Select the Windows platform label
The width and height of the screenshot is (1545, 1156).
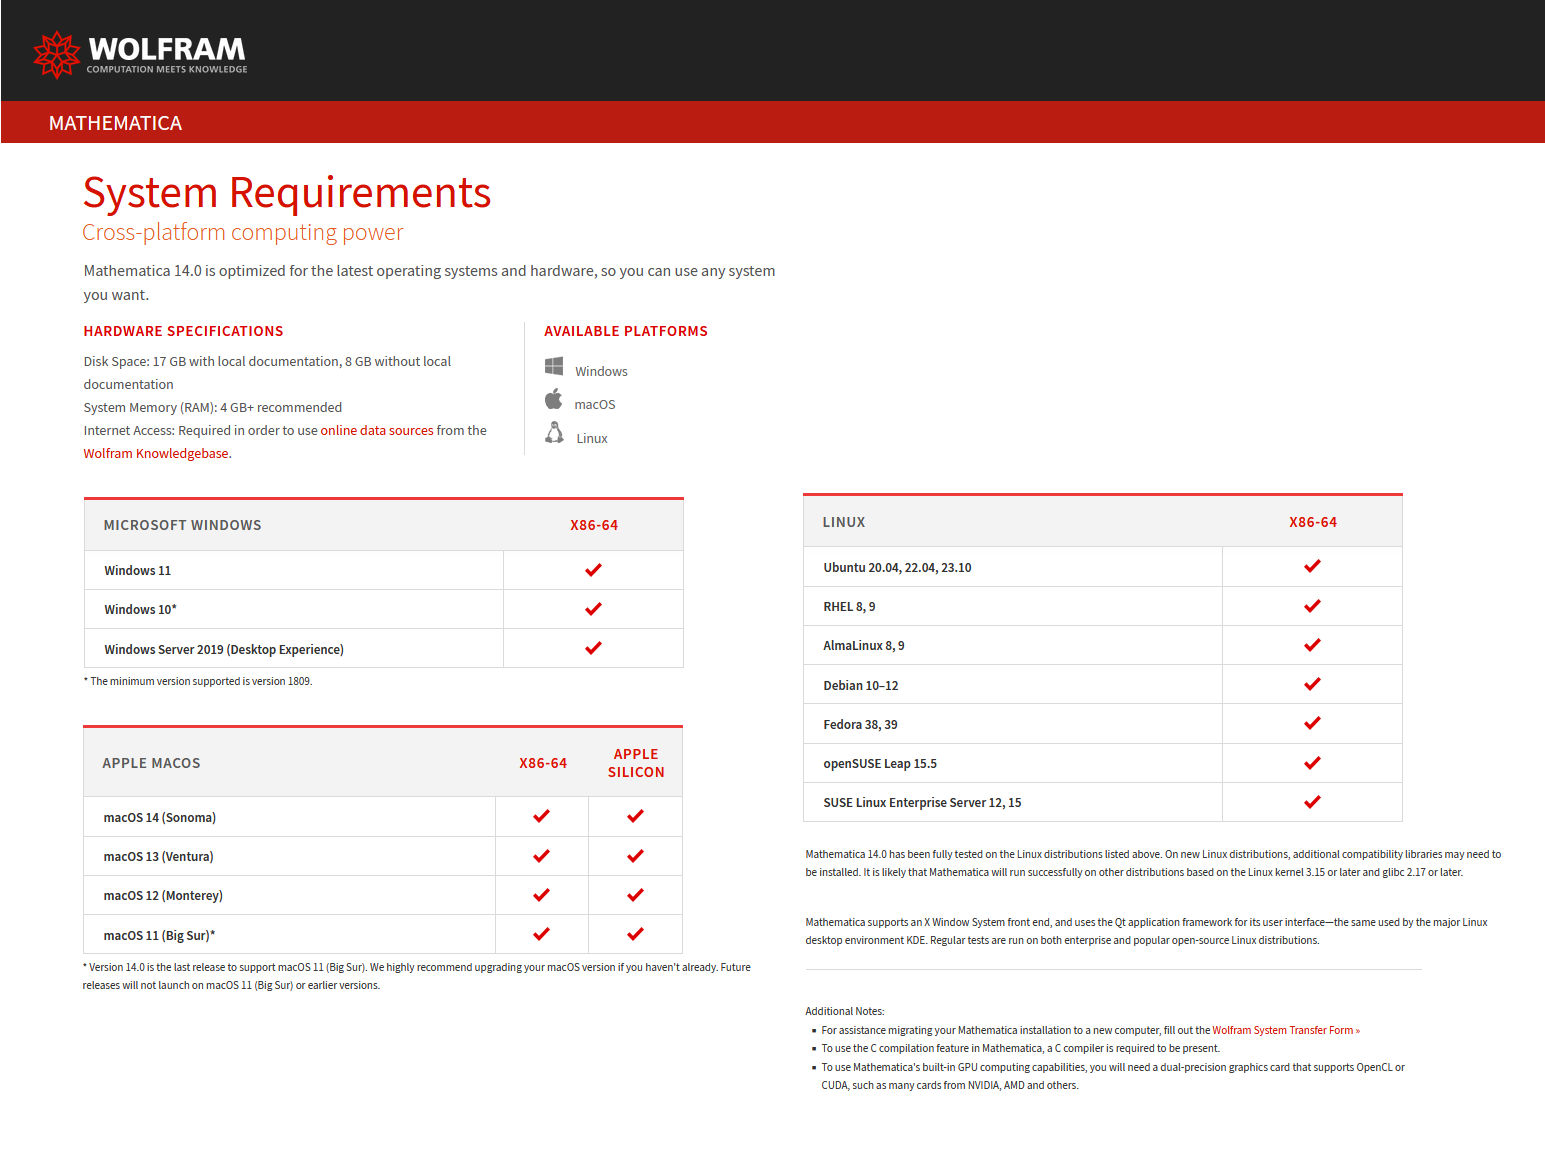pyautogui.click(x=601, y=371)
